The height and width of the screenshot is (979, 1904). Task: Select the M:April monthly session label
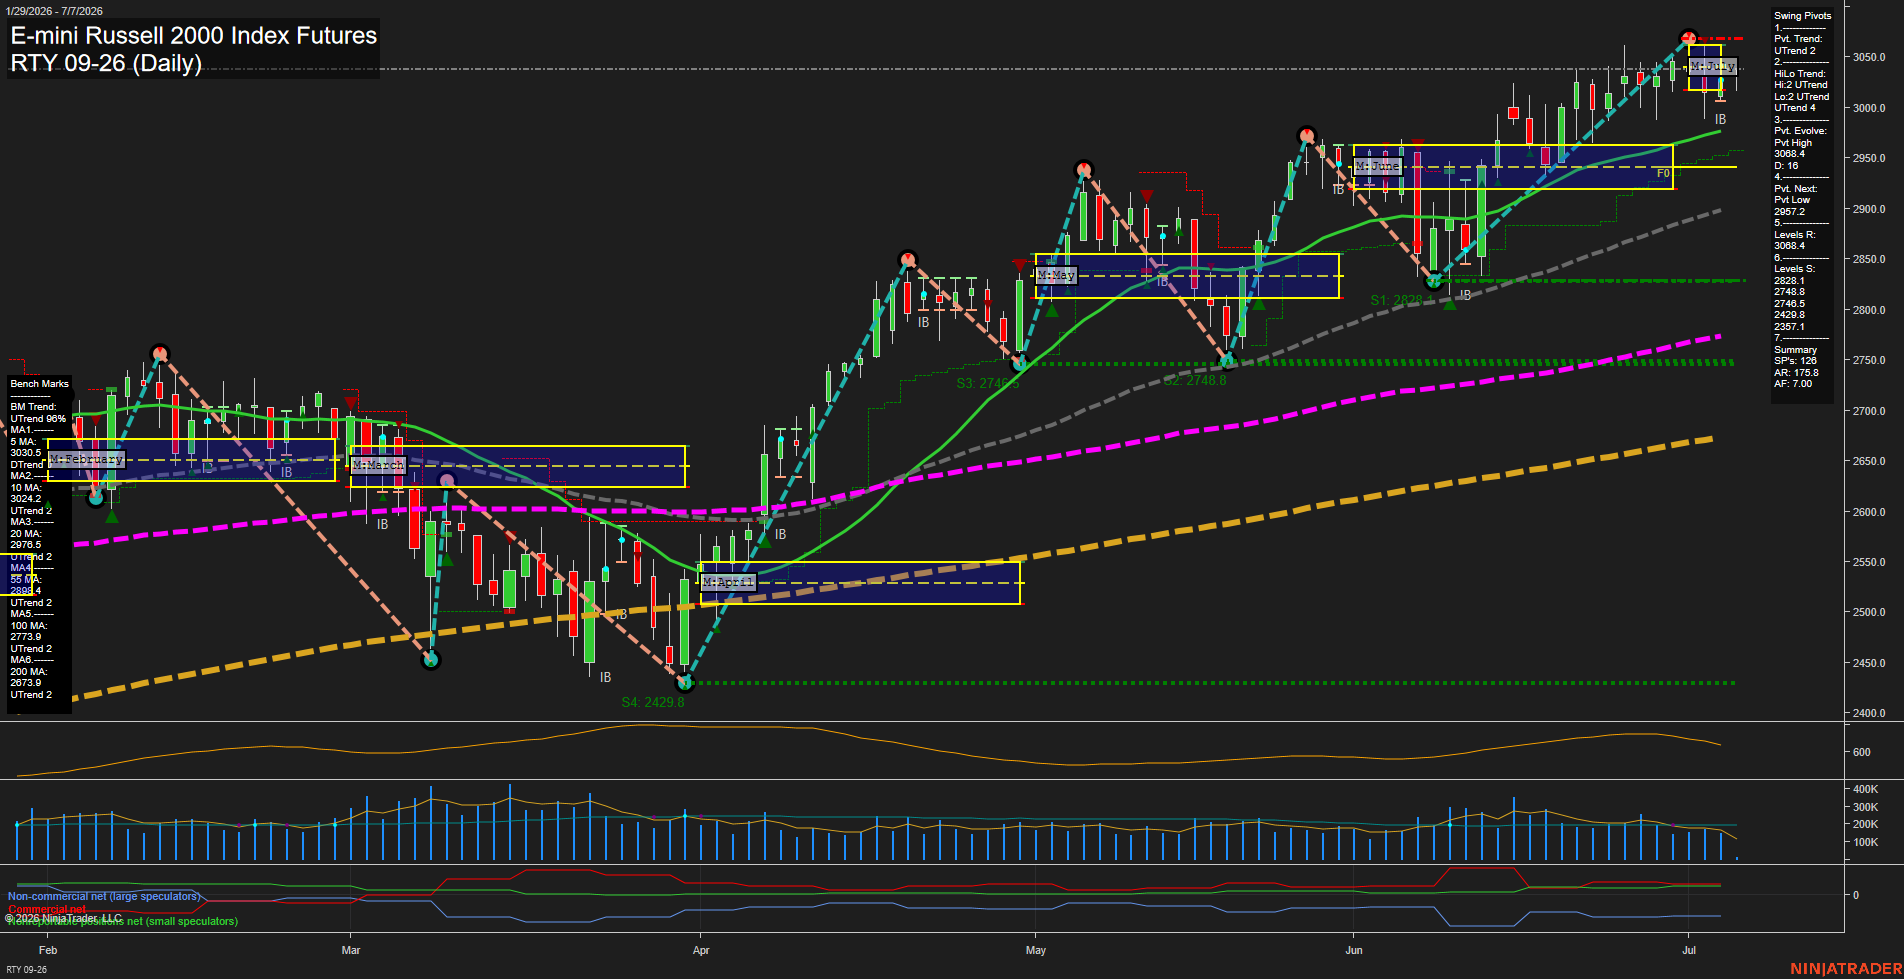pyautogui.click(x=728, y=582)
